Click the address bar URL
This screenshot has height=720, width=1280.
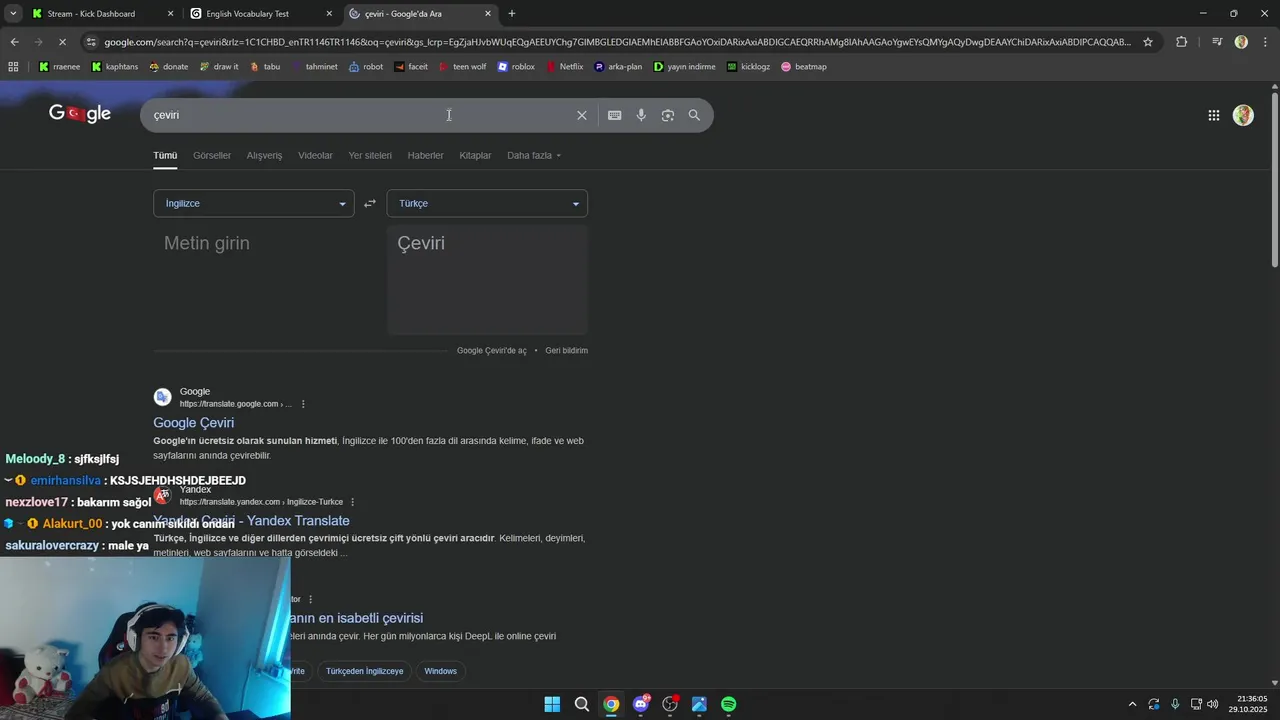(617, 42)
